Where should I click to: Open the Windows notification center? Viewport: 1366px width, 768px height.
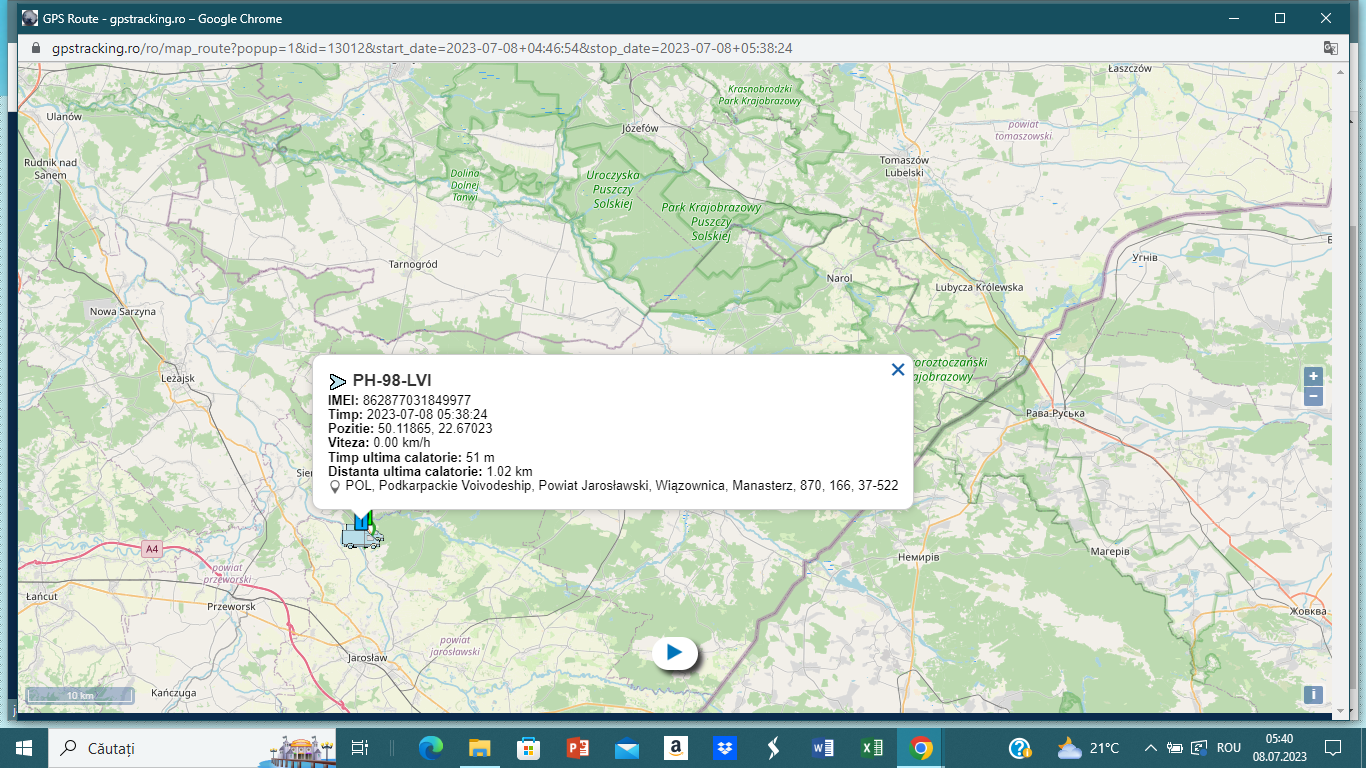coord(1332,748)
